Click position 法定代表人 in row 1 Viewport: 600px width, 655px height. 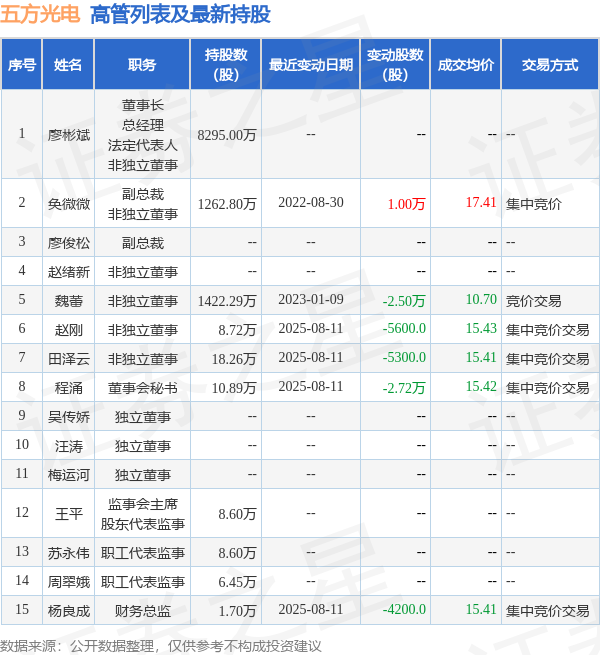click(x=142, y=145)
